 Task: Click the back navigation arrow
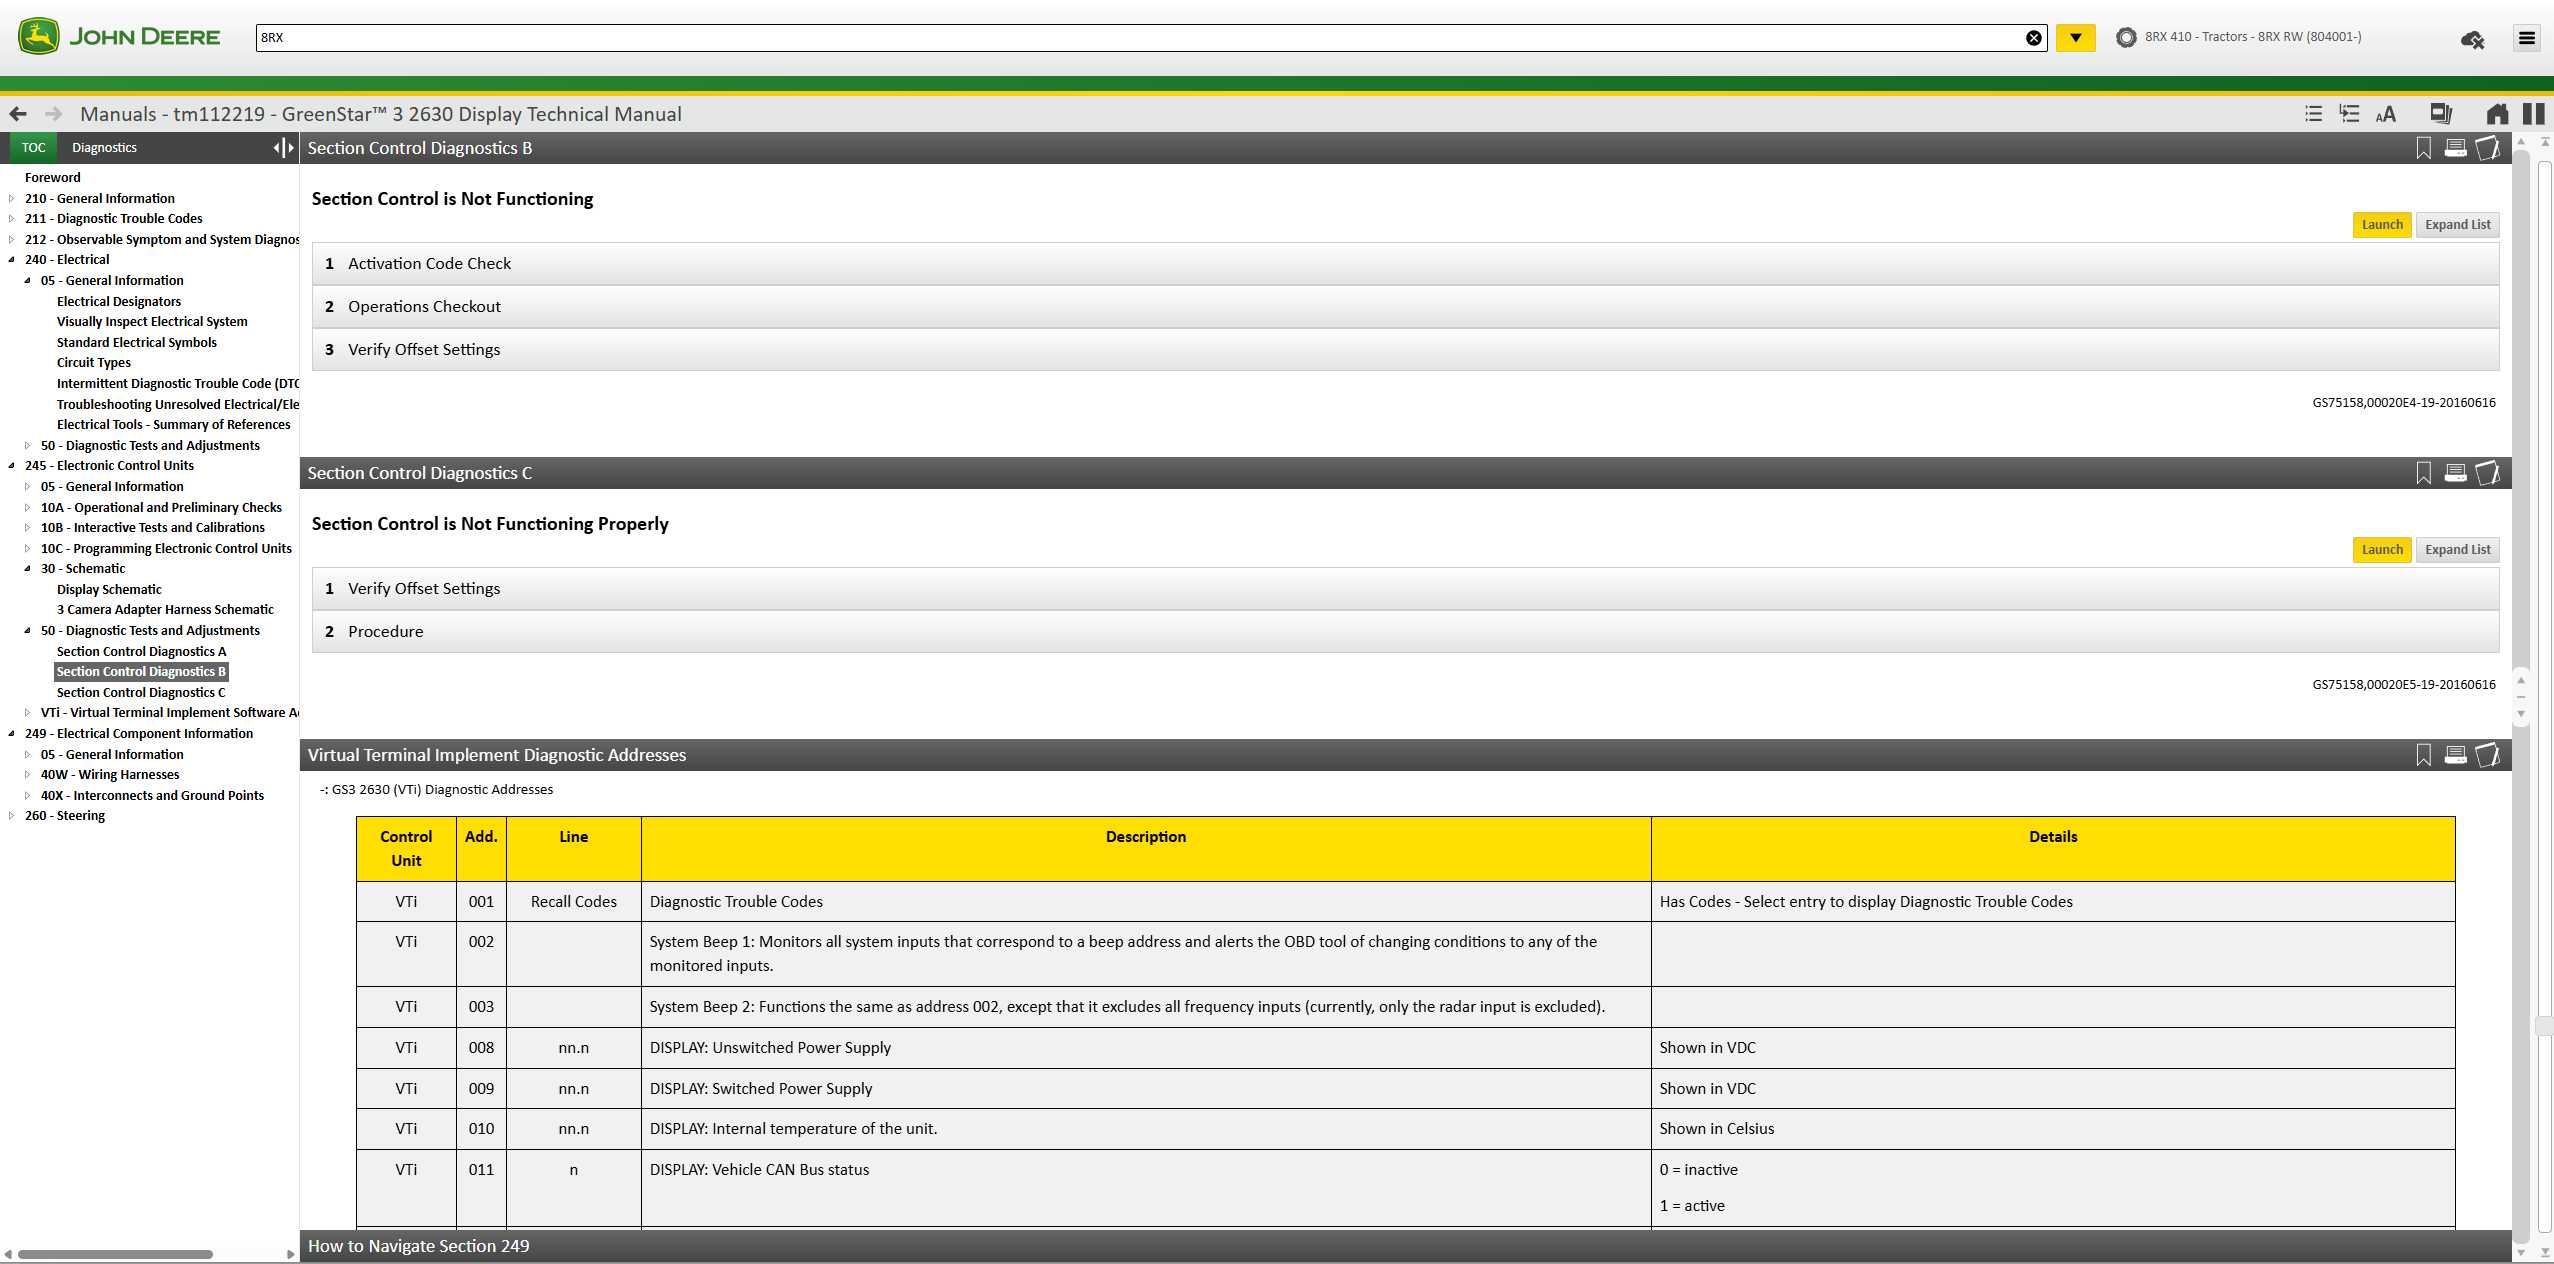click(17, 114)
